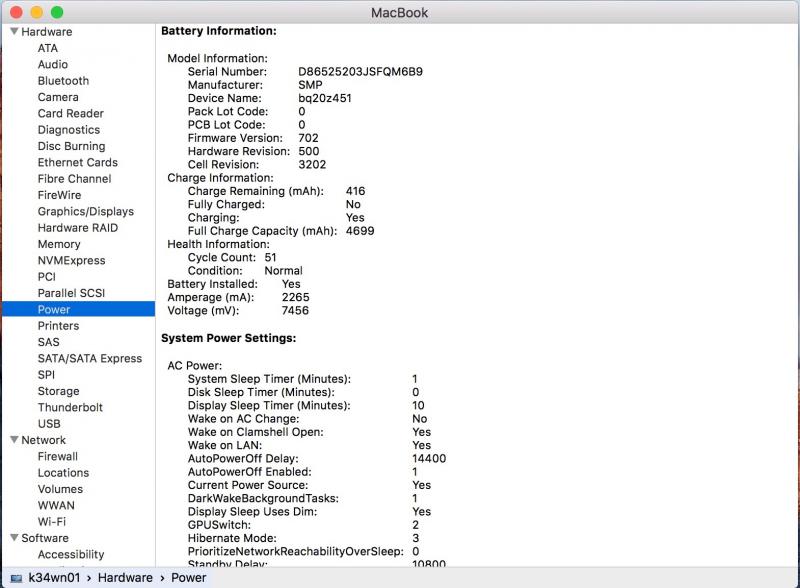Open the Bluetooth hardware entry
The width and height of the screenshot is (800, 588).
[x=63, y=81]
